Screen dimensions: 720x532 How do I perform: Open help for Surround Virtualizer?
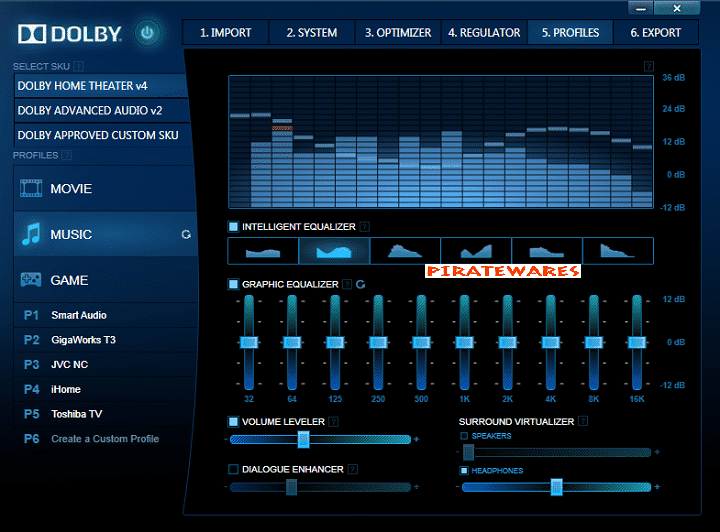pos(583,421)
